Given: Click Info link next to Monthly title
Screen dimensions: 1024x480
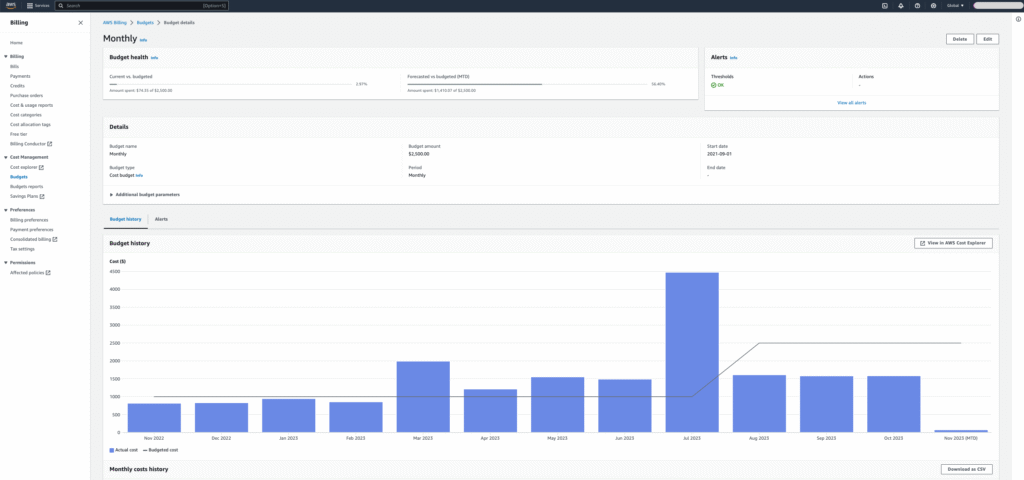Looking at the screenshot, I should (x=144, y=40).
